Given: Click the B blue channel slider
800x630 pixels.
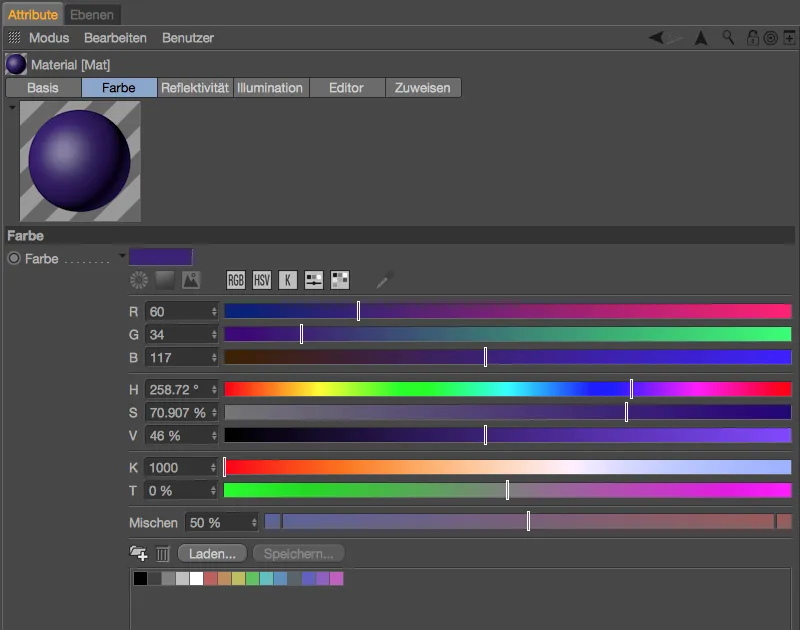Looking at the screenshot, I should point(508,357).
